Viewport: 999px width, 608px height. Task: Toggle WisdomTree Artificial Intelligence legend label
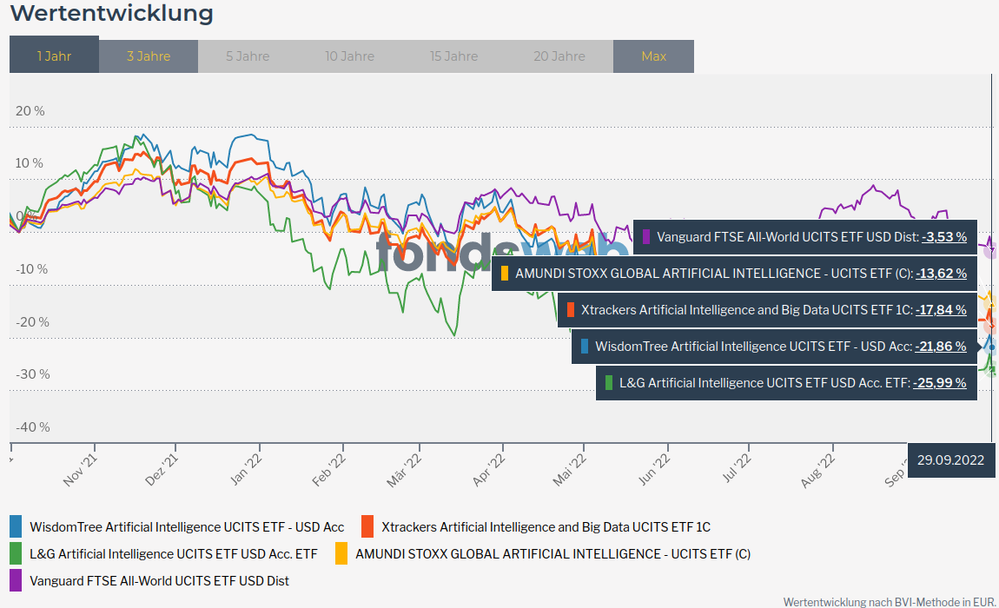tap(186, 527)
